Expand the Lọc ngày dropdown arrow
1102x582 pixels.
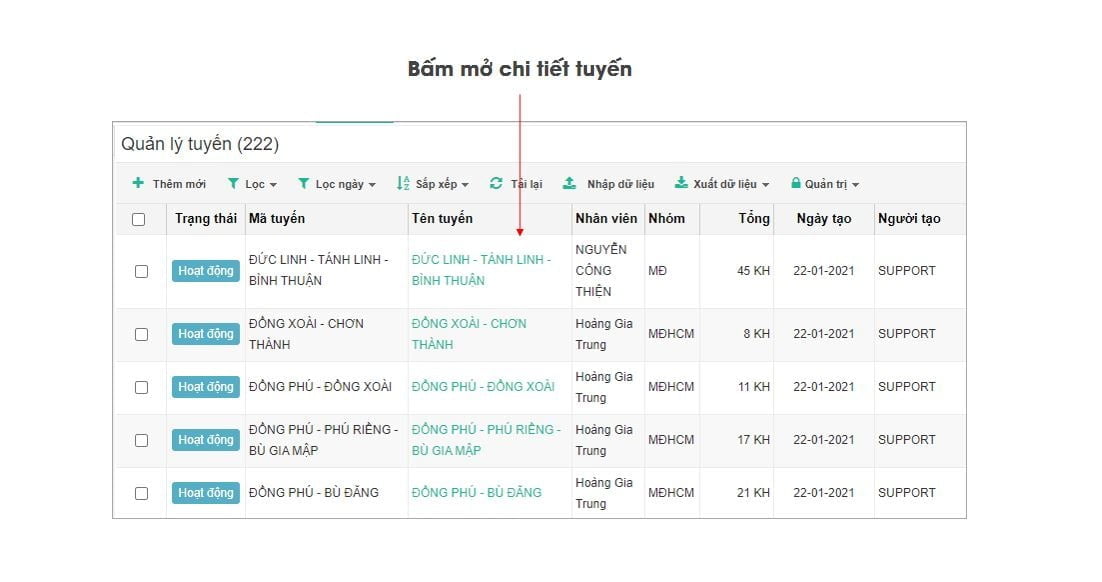372,185
